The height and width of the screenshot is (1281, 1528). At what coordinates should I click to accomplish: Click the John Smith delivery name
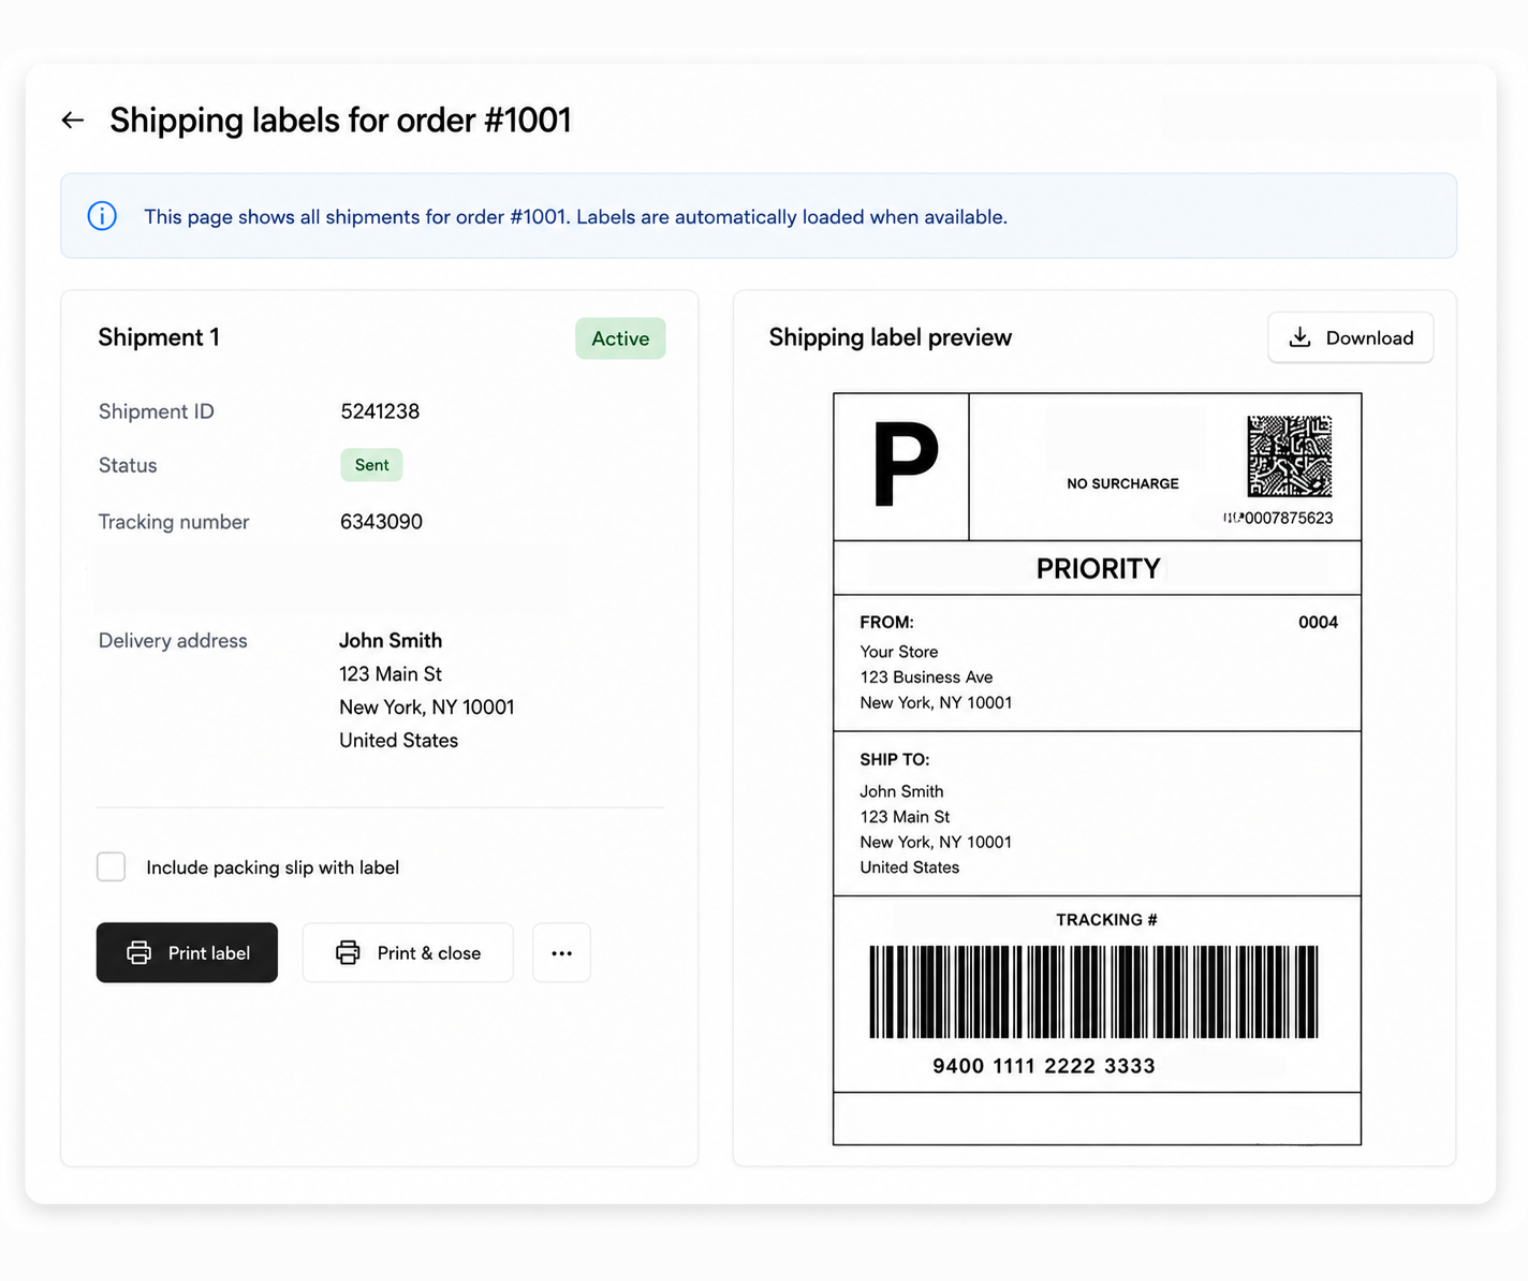[x=390, y=641]
